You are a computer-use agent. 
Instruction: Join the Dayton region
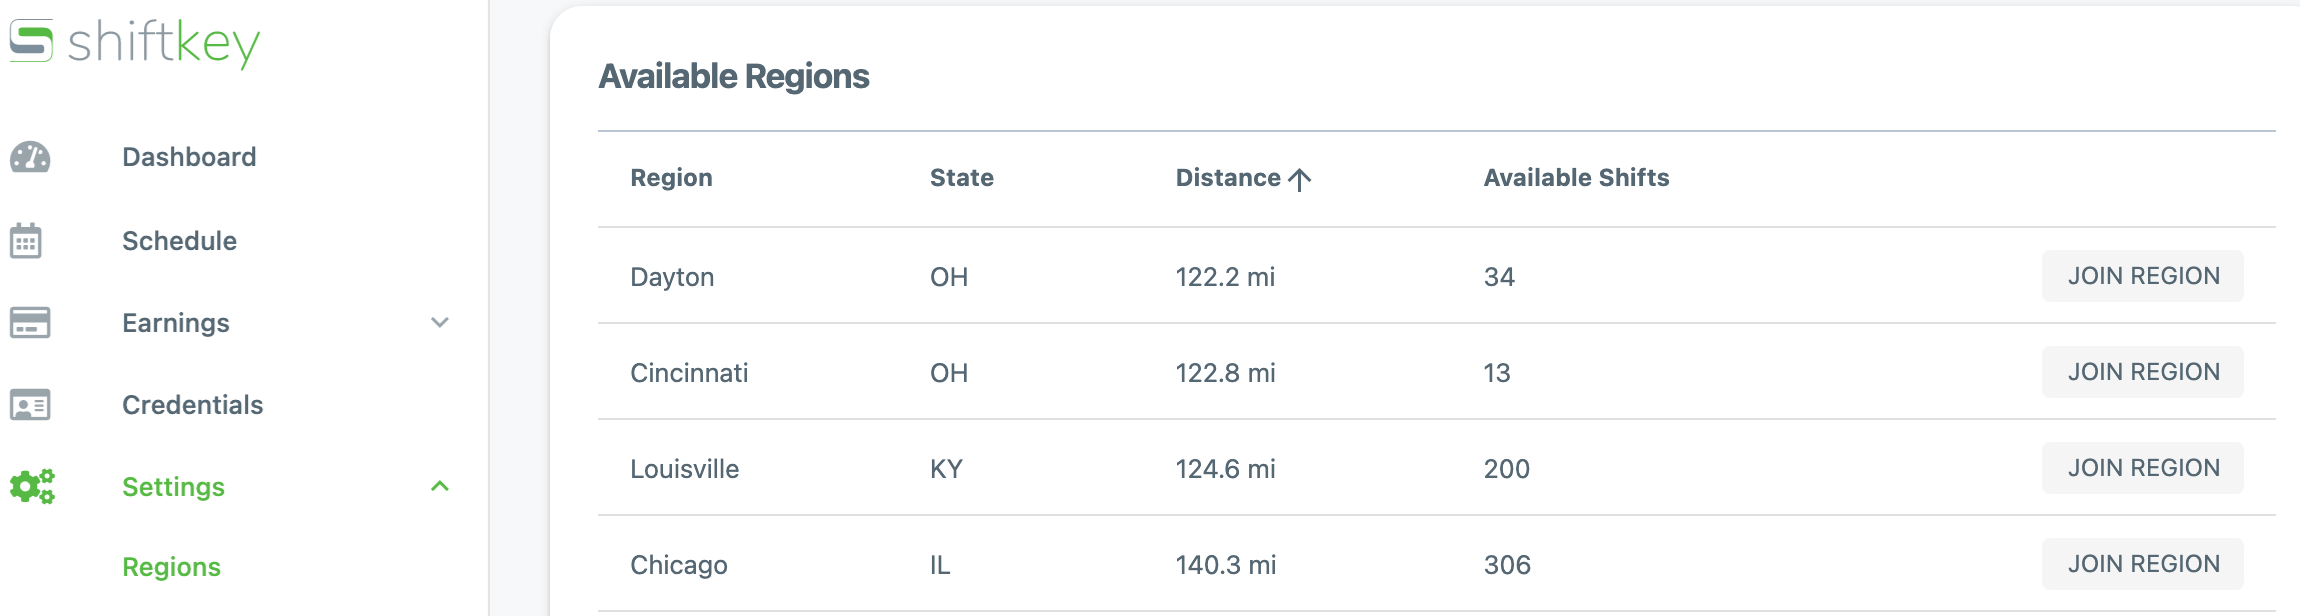click(x=2142, y=276)
